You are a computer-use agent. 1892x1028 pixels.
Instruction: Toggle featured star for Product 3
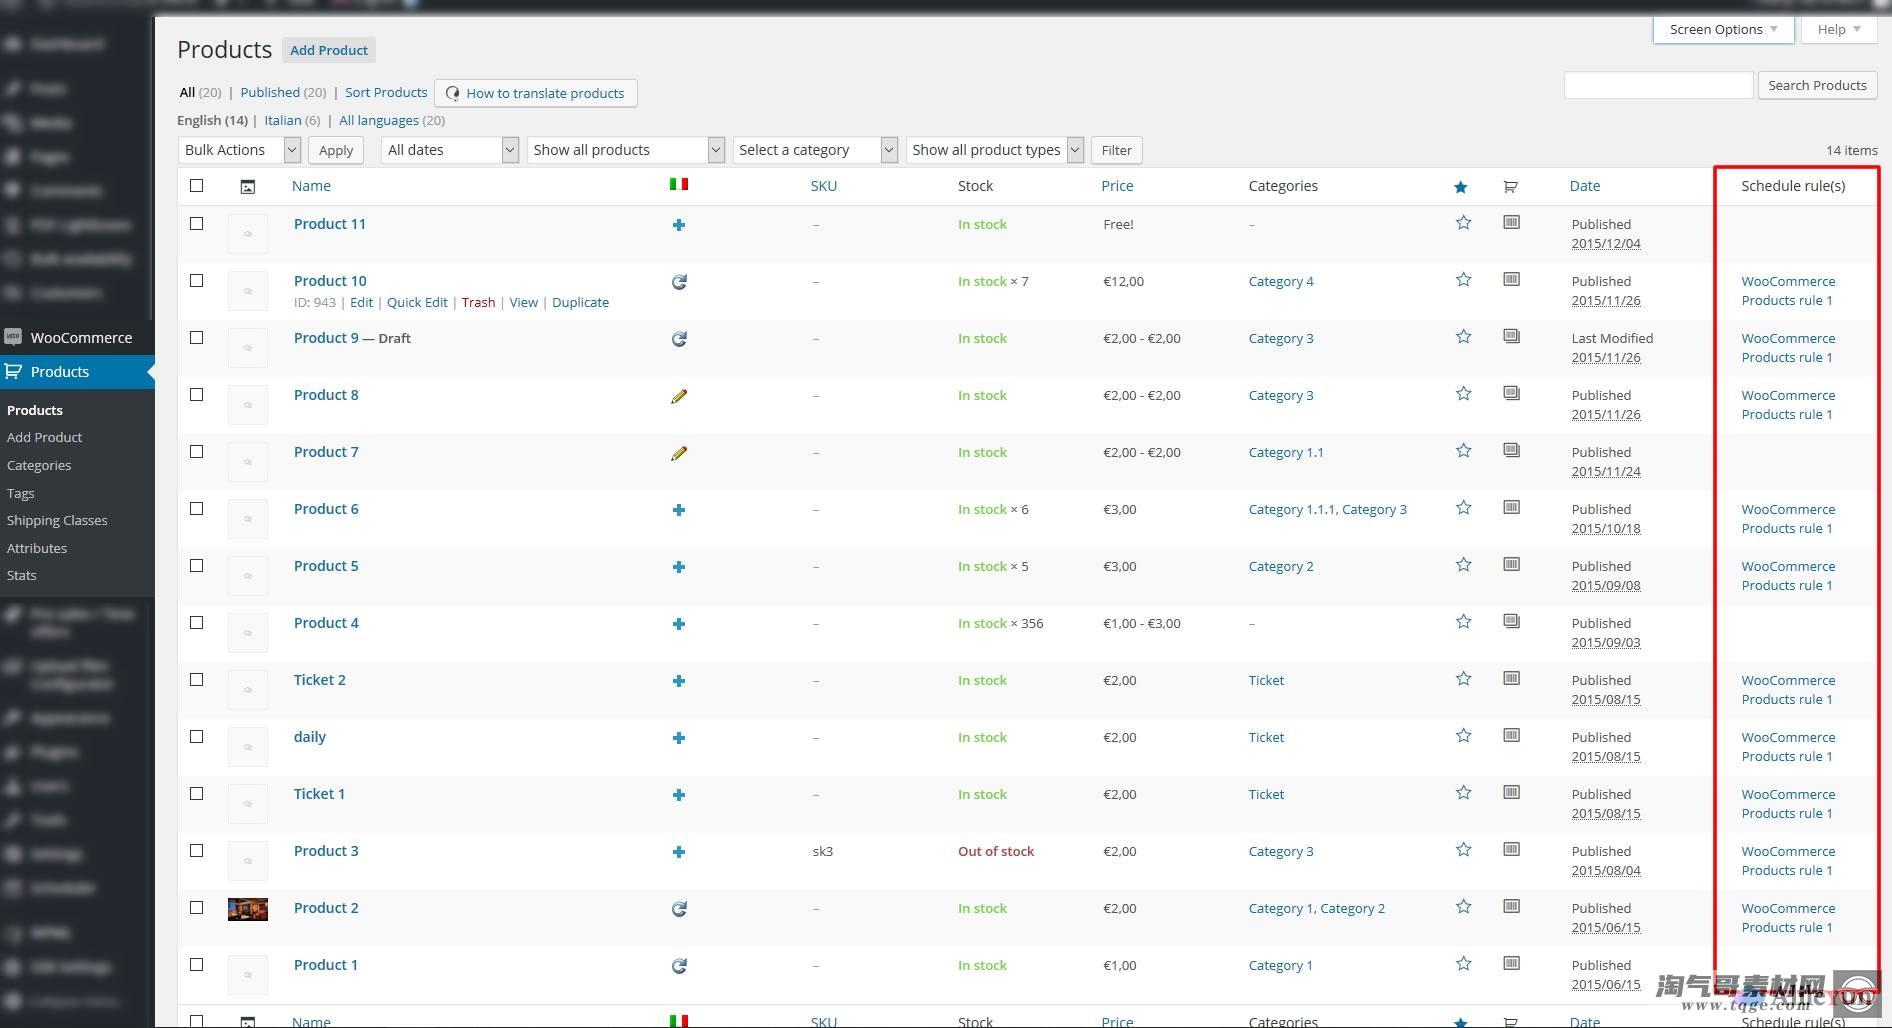click(x=1463, y=850)
